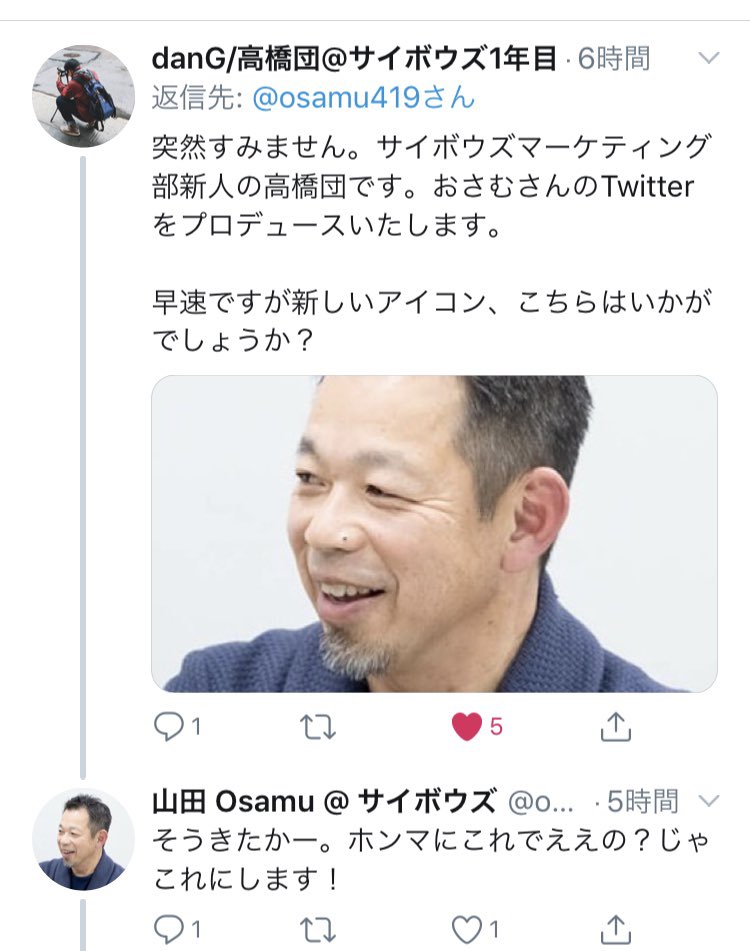Open 山田 Osamu @ サイボウズ display name
The width and height of the screenshot is (750, 951).
pos(324,801)
